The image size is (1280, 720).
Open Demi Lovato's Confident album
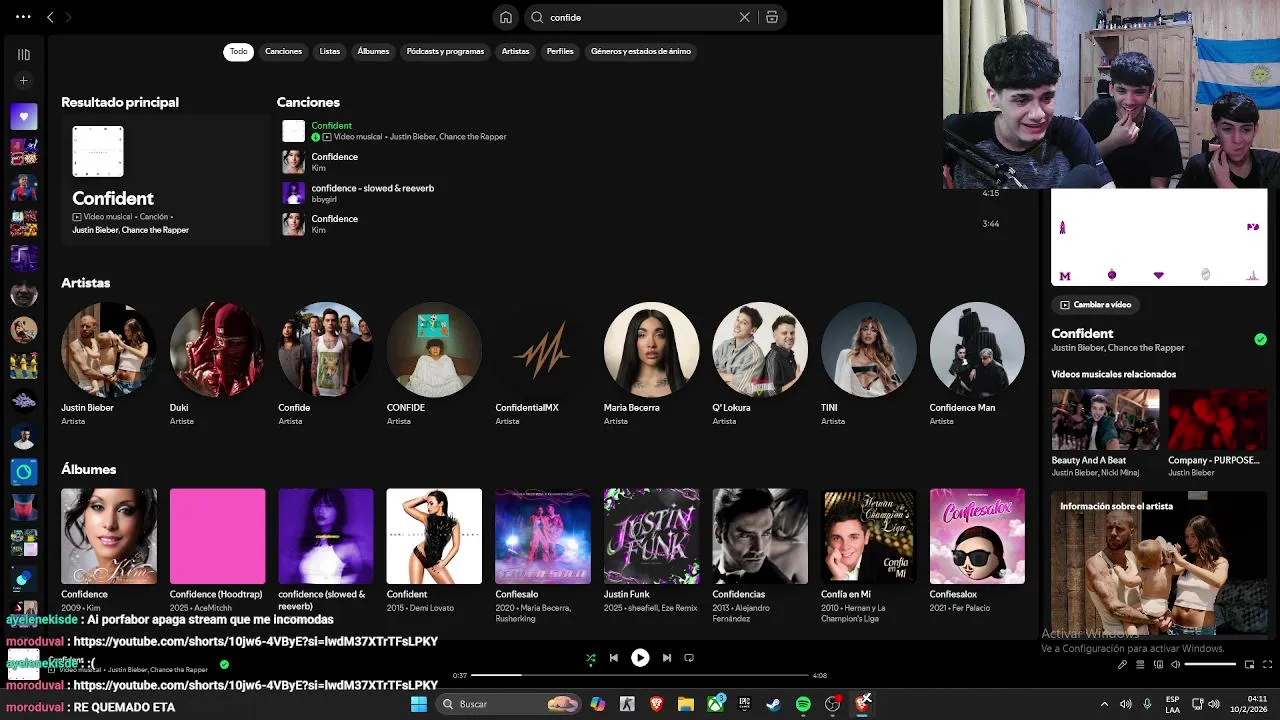pos(434,550)
